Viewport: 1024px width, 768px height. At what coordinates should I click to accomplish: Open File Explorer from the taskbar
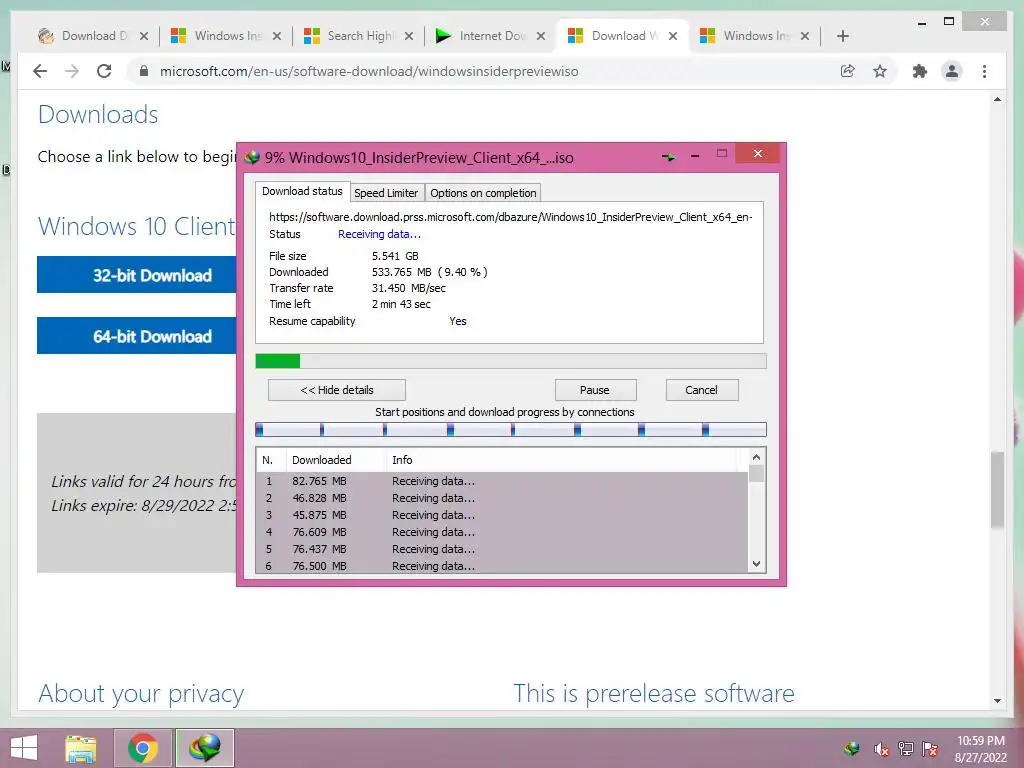click(x=81, y=748)
